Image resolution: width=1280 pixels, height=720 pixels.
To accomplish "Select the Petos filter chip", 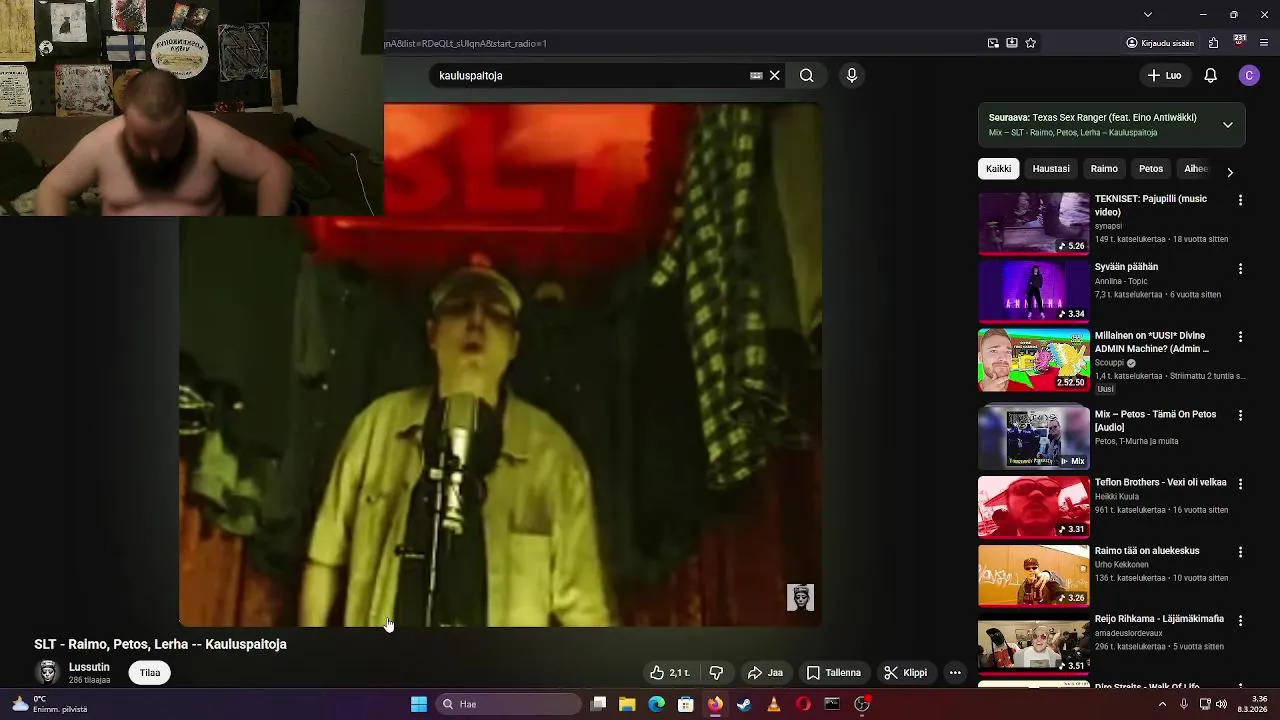I will tap(1151, 169).
